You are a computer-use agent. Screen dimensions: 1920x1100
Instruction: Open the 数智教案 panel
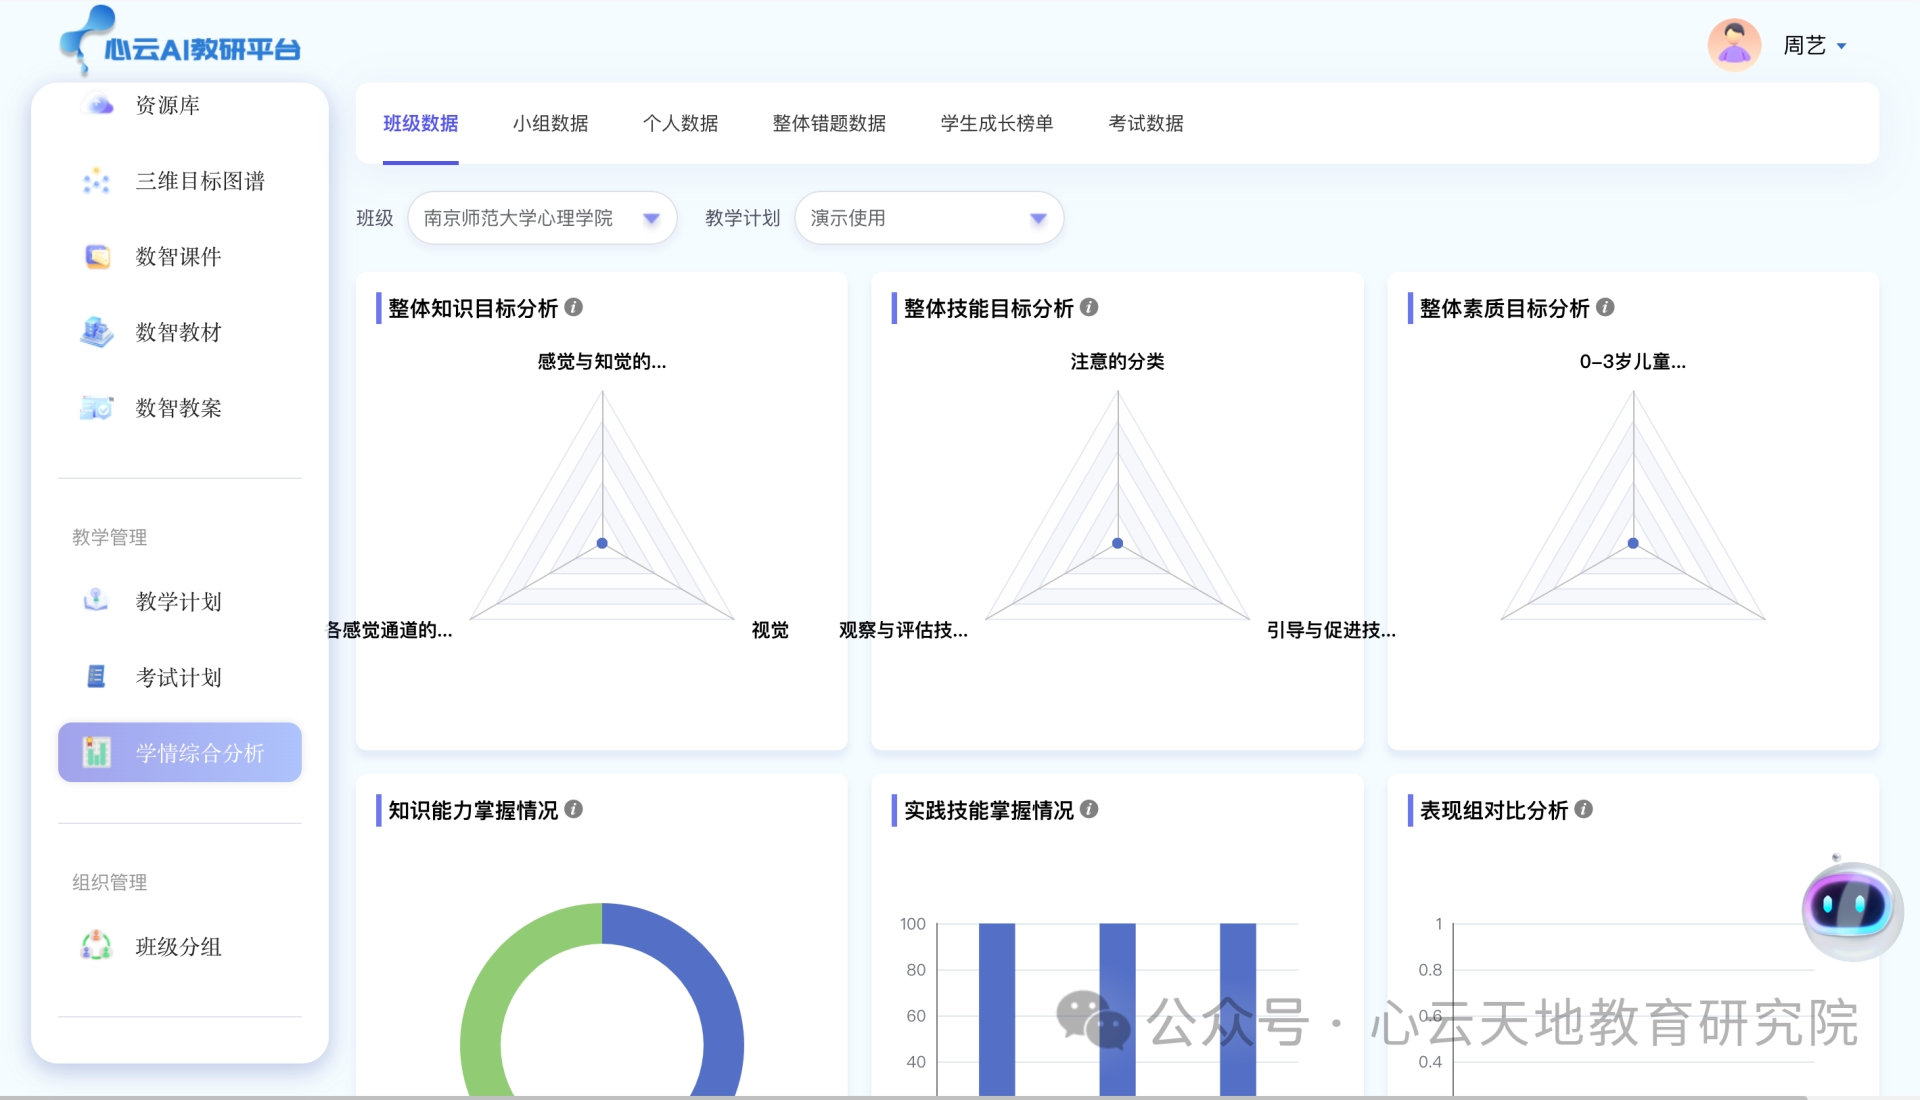click(177, 407)
